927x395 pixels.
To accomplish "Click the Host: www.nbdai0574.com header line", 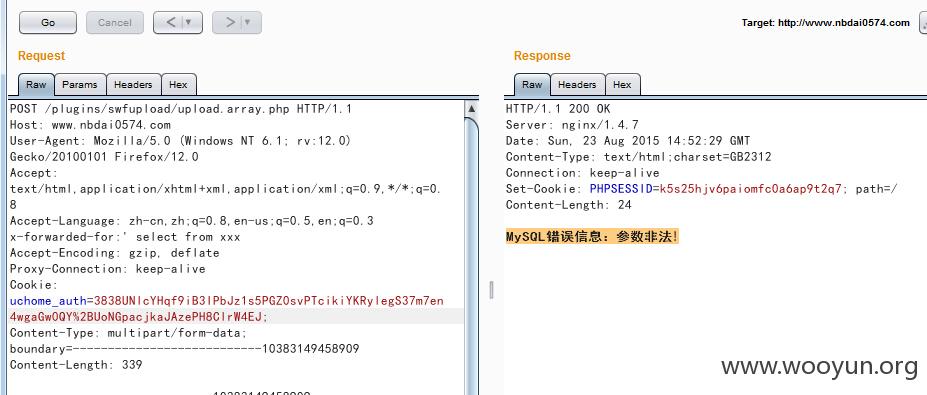I will tap(90, 125).
